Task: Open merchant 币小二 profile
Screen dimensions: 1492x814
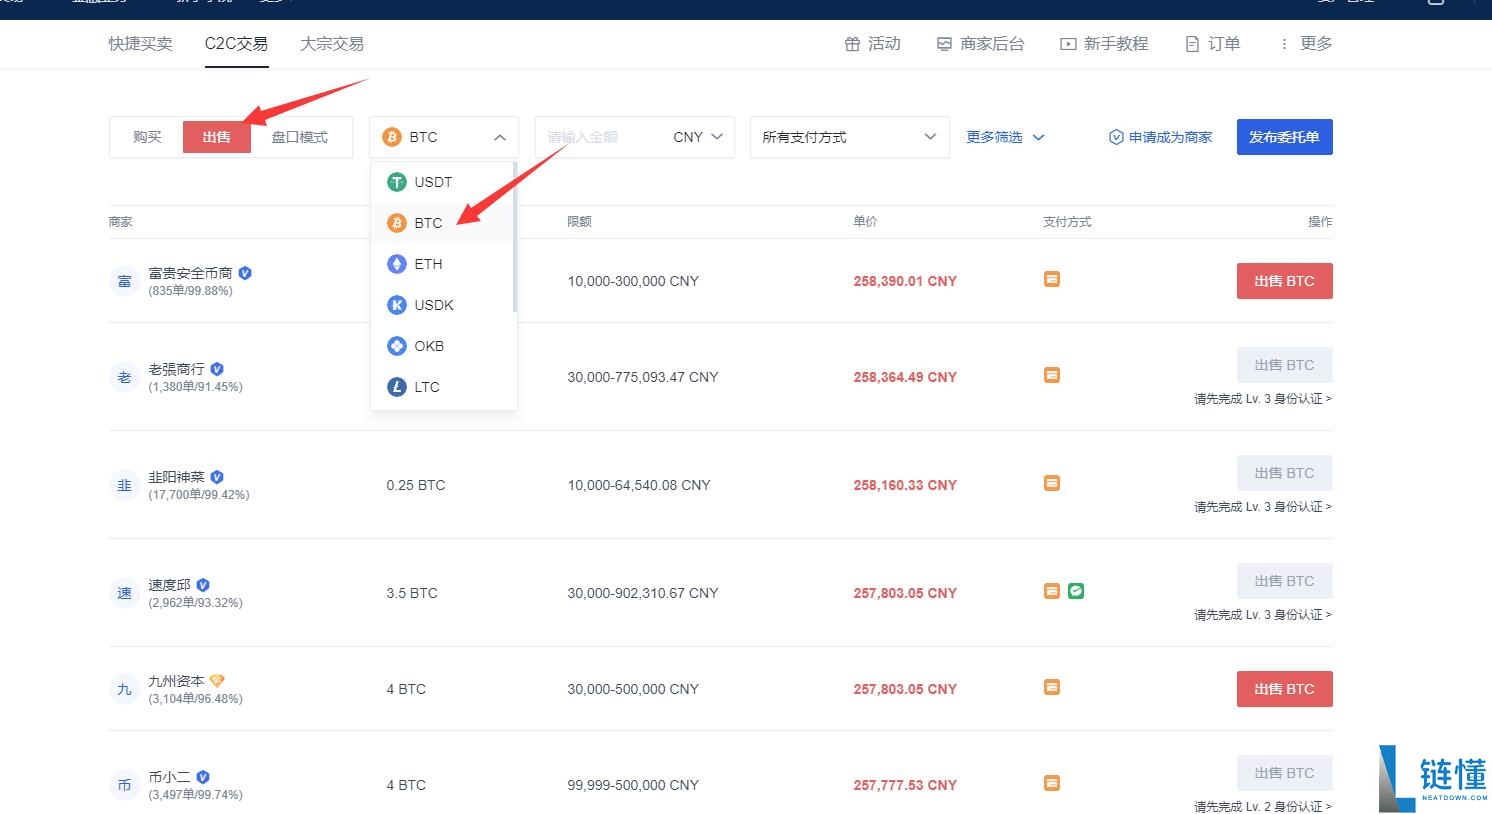Action: click(169, 777)
